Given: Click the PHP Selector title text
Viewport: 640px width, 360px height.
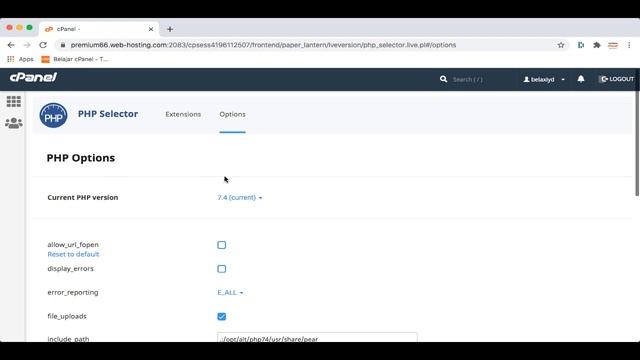Looking at the screenshot, I should point(108,114).
